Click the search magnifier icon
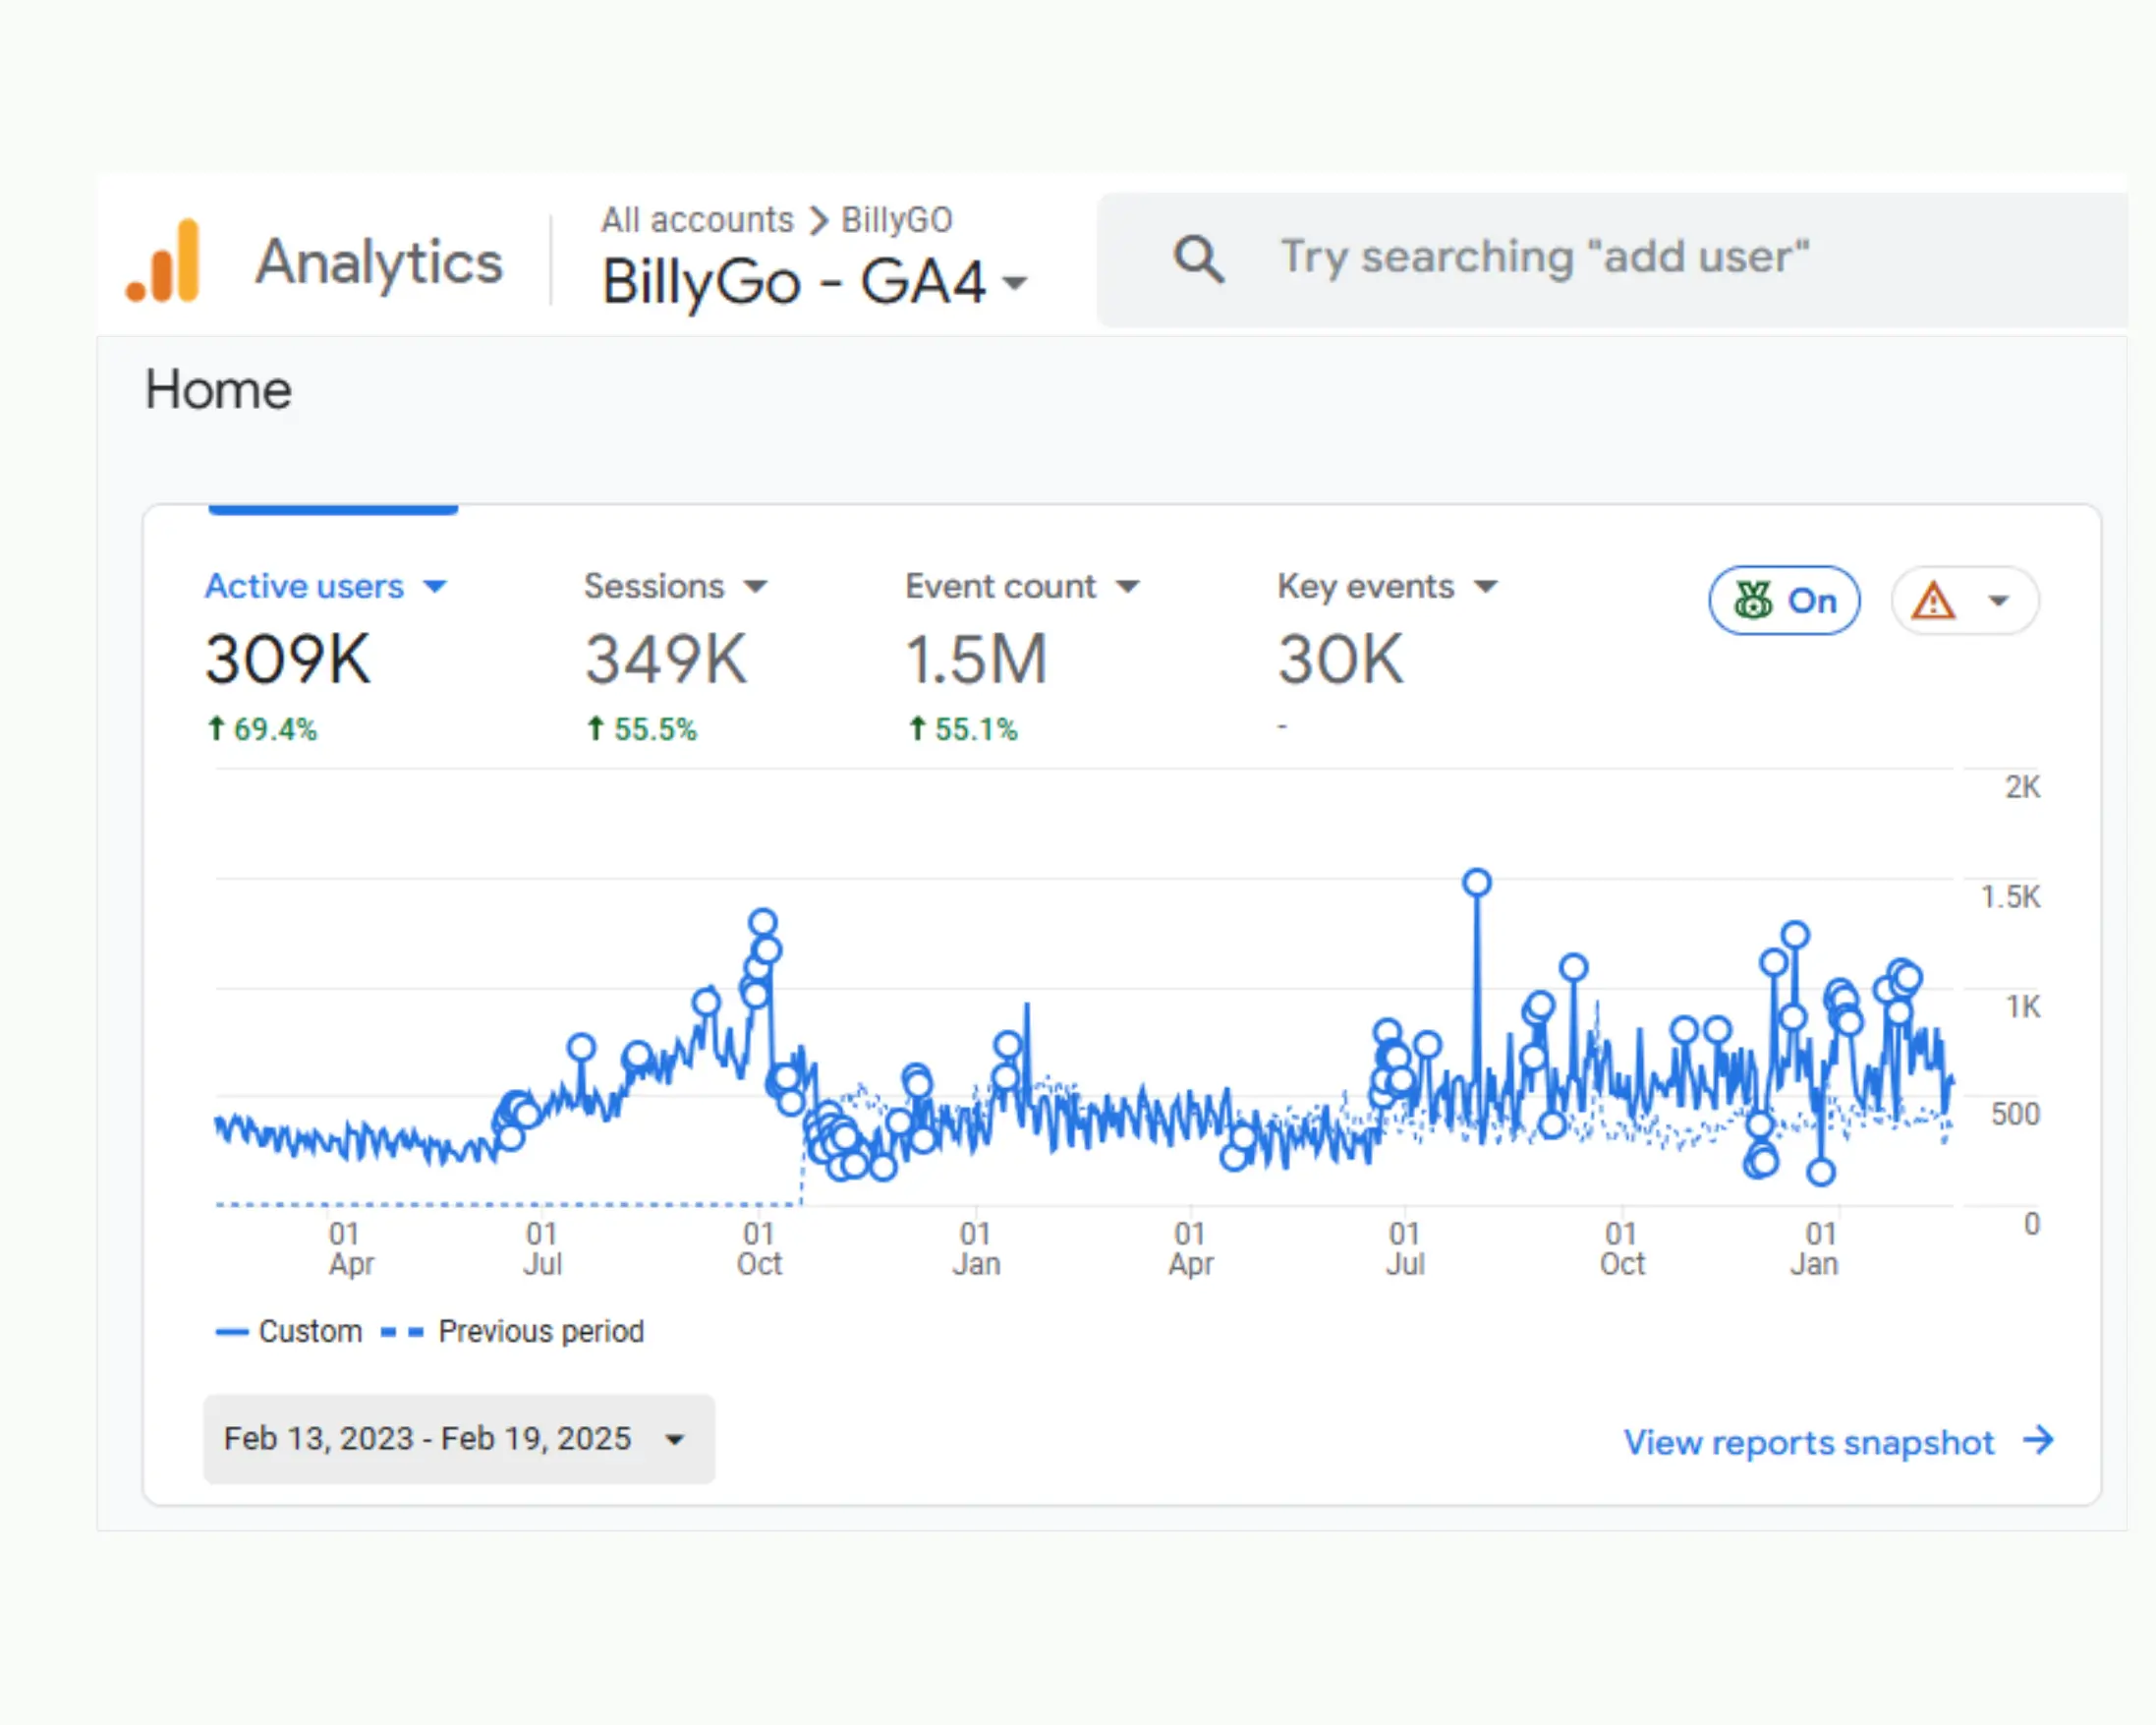The height and width of the screenshot is (1725, 2156). [1198, 259]
